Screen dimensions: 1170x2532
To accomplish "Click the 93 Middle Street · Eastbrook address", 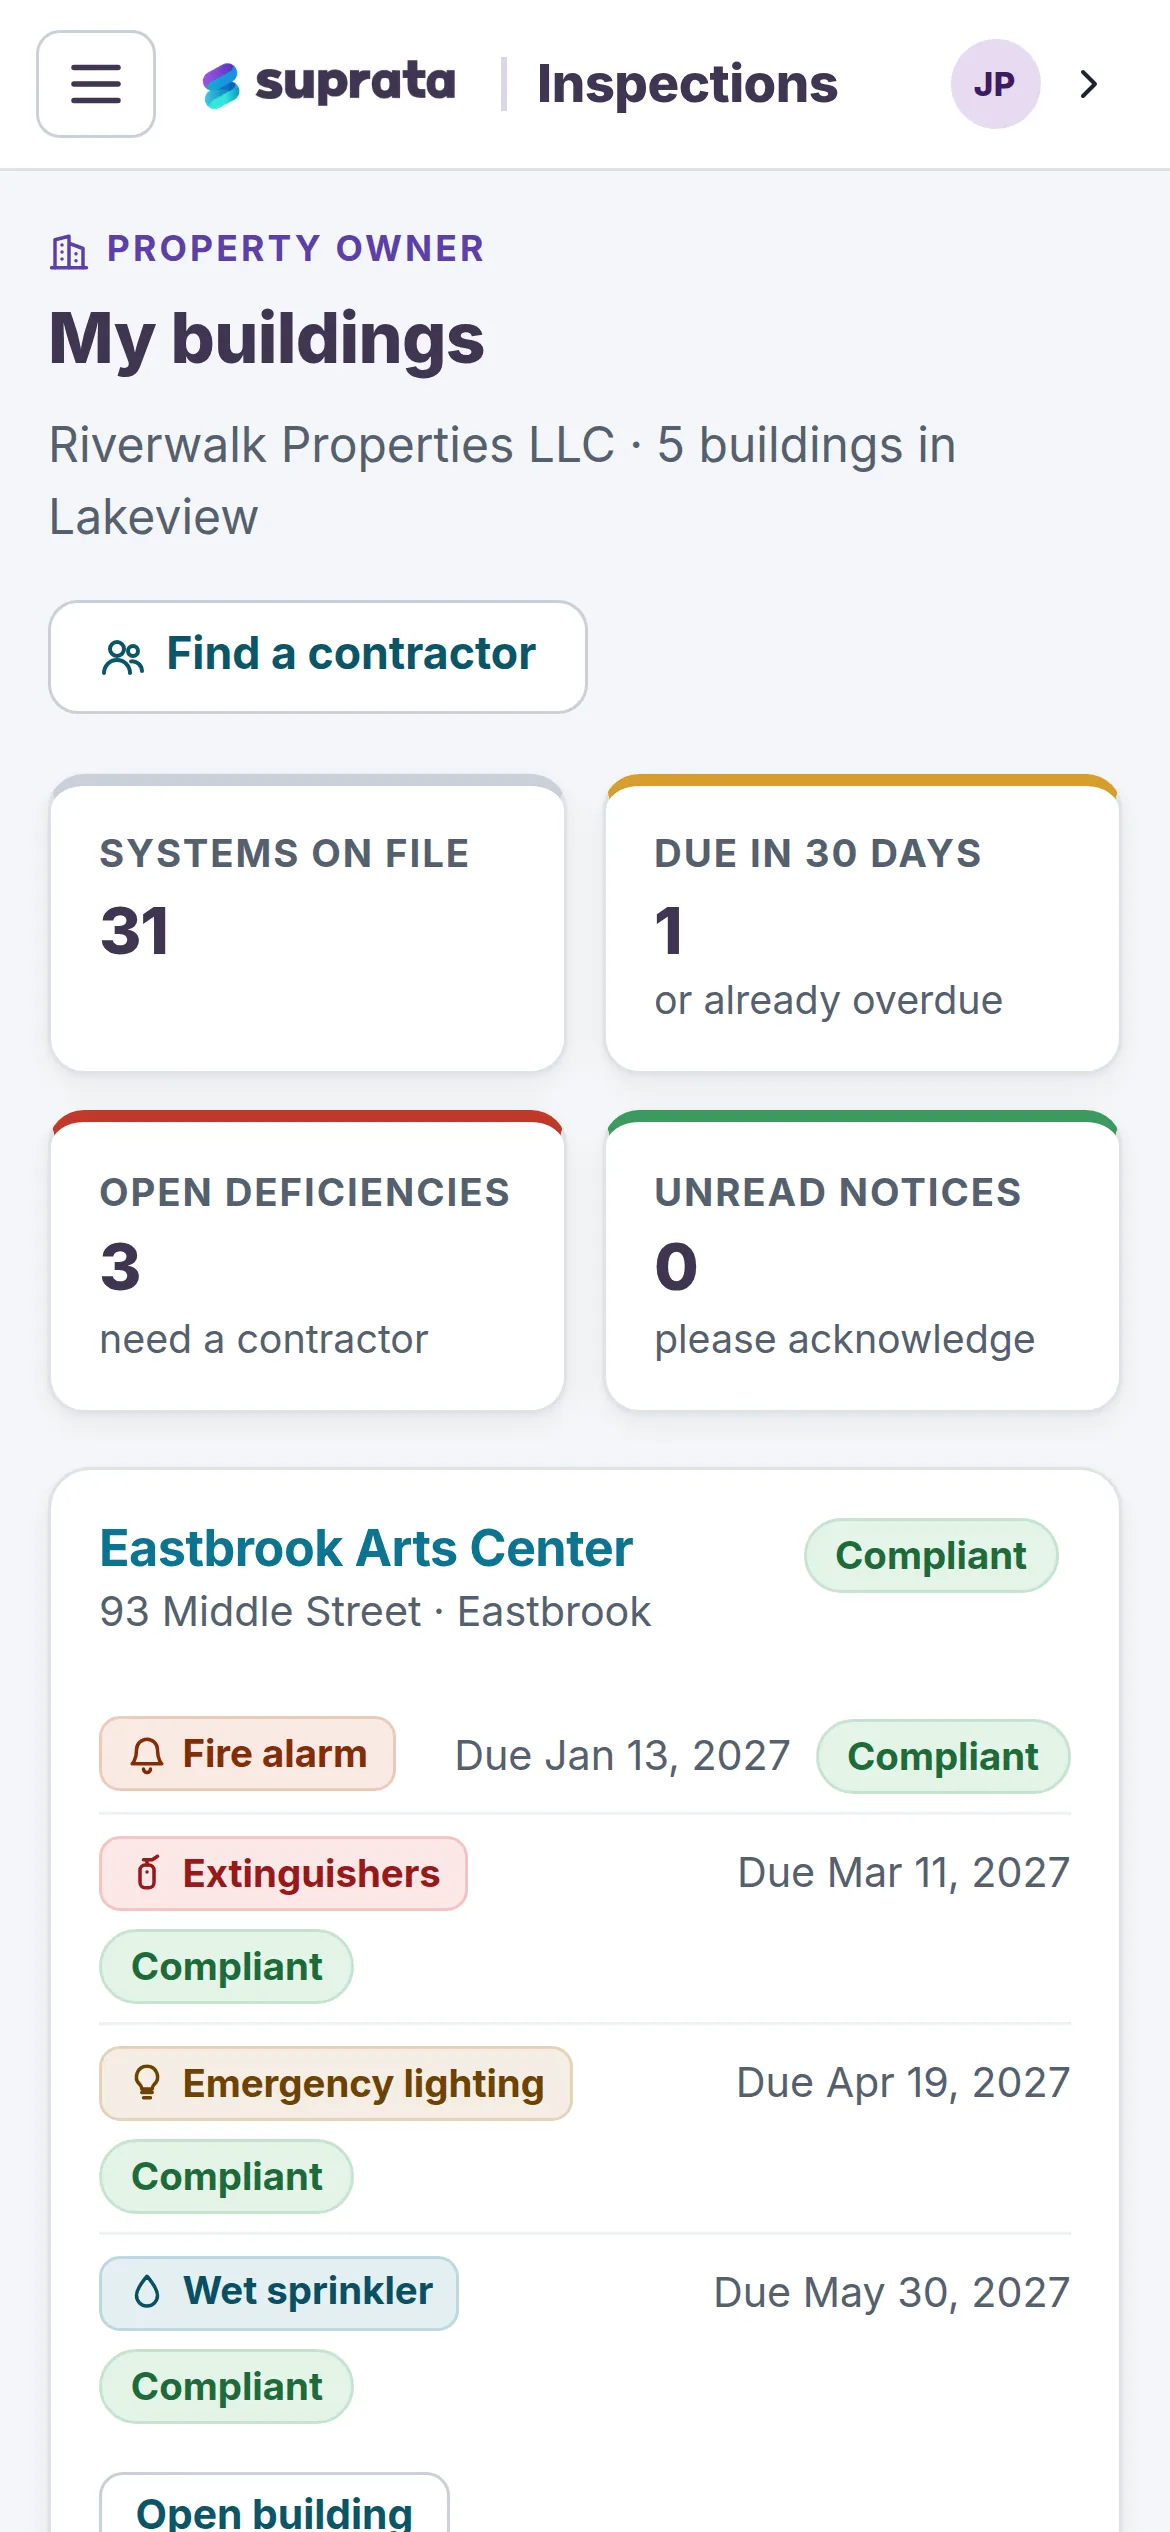I will (375, 1612).
